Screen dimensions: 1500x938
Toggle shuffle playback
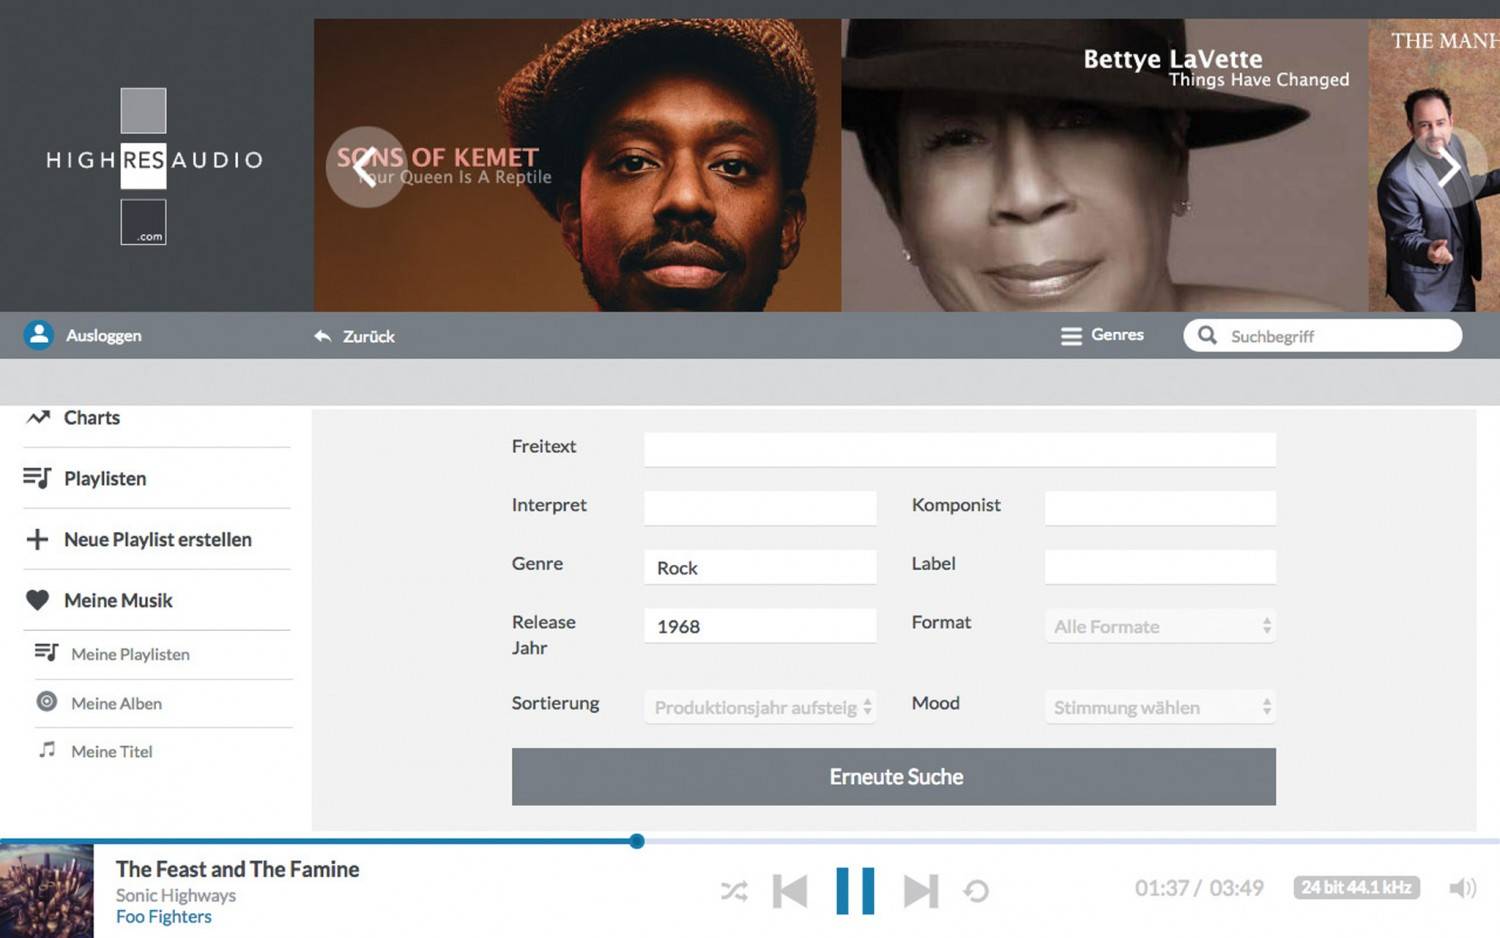pyautogui.click(x=734, y=890)
